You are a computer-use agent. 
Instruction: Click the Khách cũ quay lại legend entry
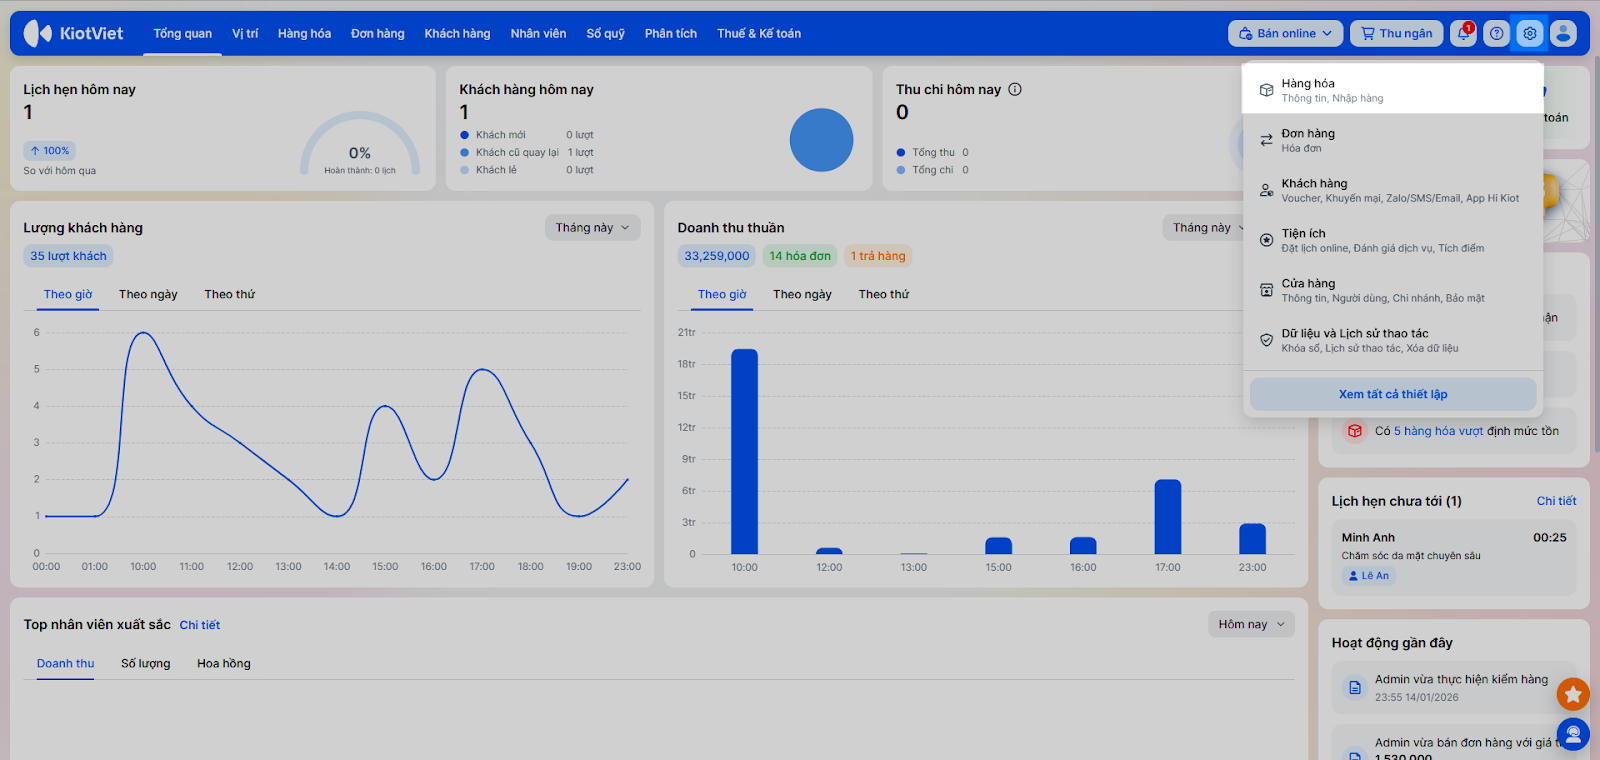pyautogui.click(x=527, y=153)
